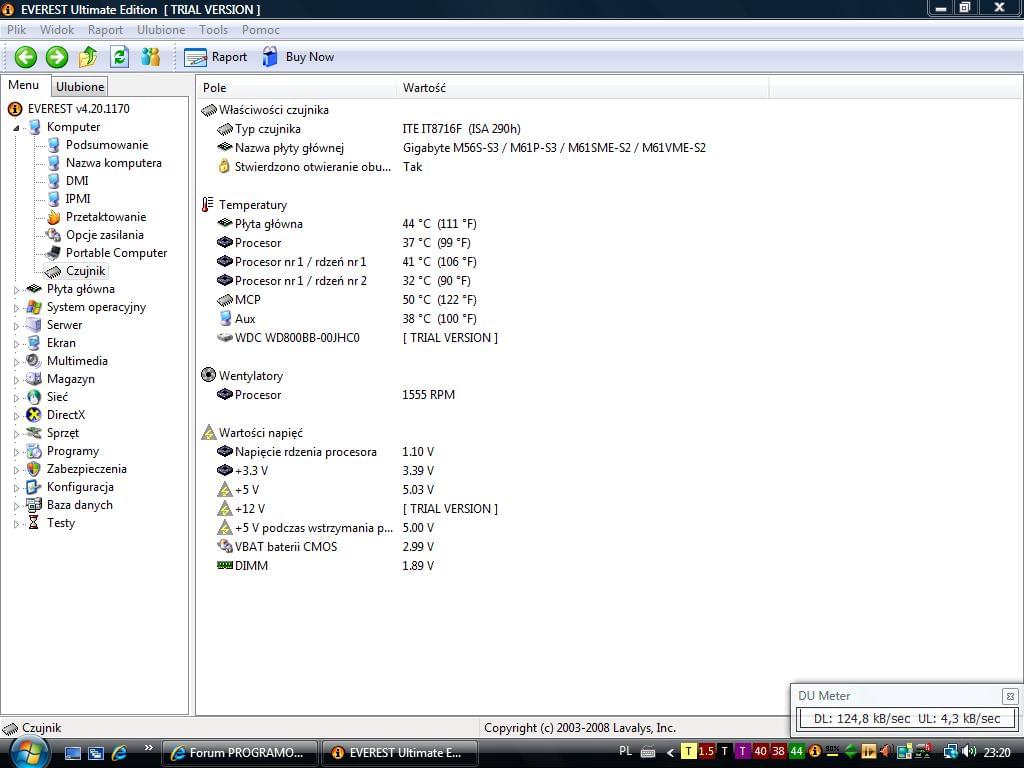Select the IPMI tree item
The image size is (1024, 768).
[78, 199]
